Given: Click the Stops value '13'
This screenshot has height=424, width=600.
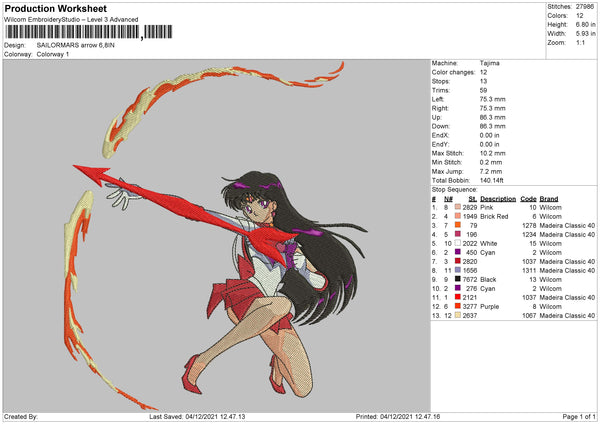Looking at the screenshot, I should click(483, 81).
